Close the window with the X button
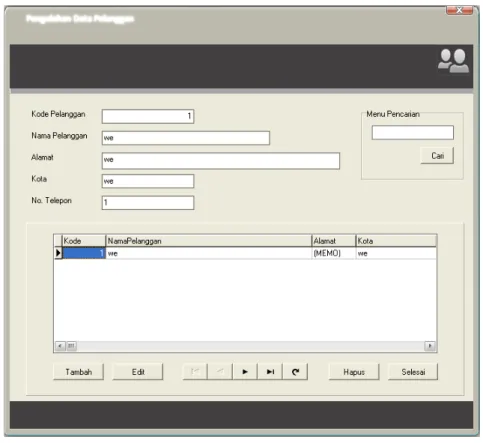483x443 pixels. coord(459,10)
